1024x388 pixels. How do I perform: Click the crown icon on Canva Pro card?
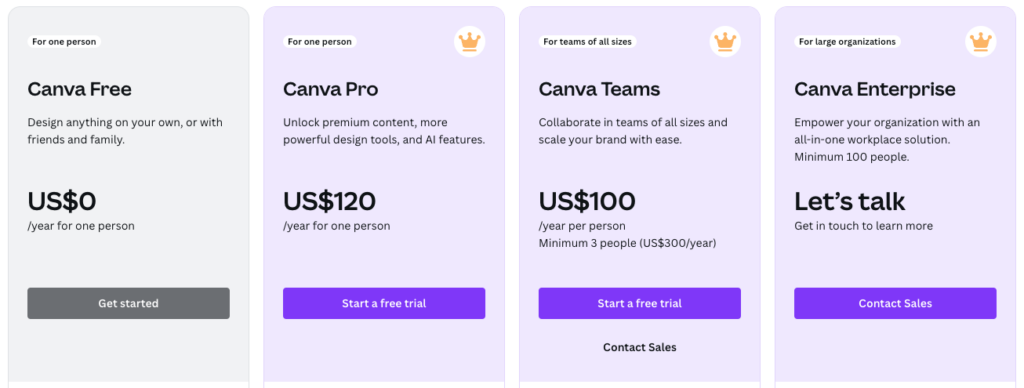(470, 42)
